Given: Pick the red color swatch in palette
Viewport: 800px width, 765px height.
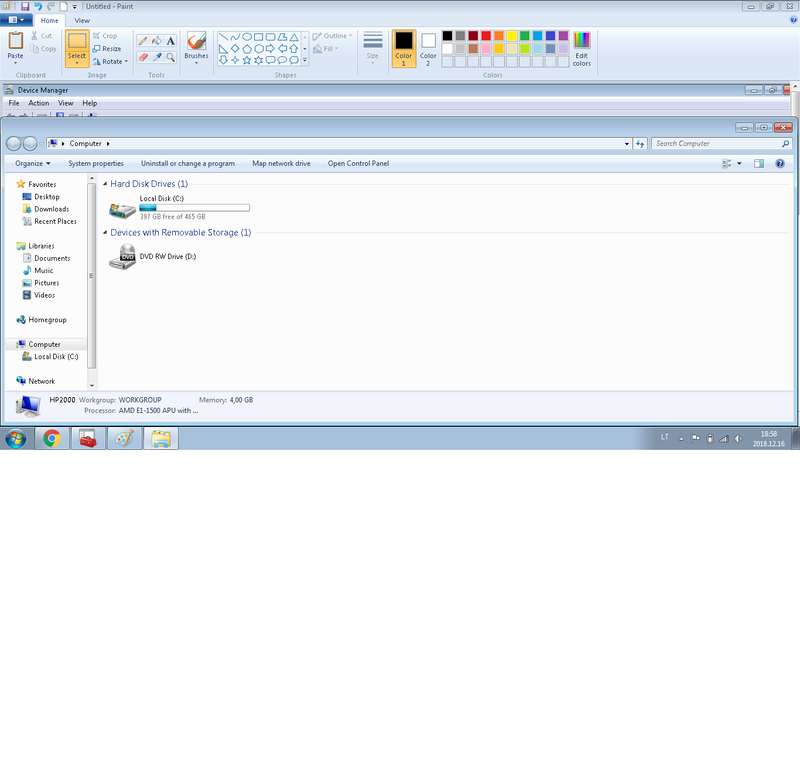Looking at the screenshot, I should (x=486, y=36).
